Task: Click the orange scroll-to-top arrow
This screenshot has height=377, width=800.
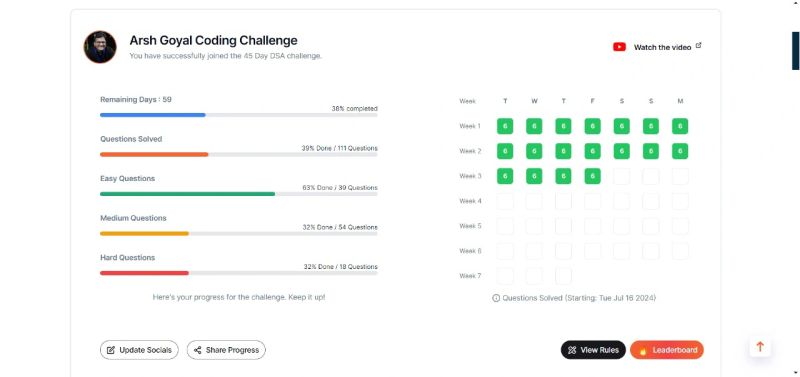Action: coord(760,347)
